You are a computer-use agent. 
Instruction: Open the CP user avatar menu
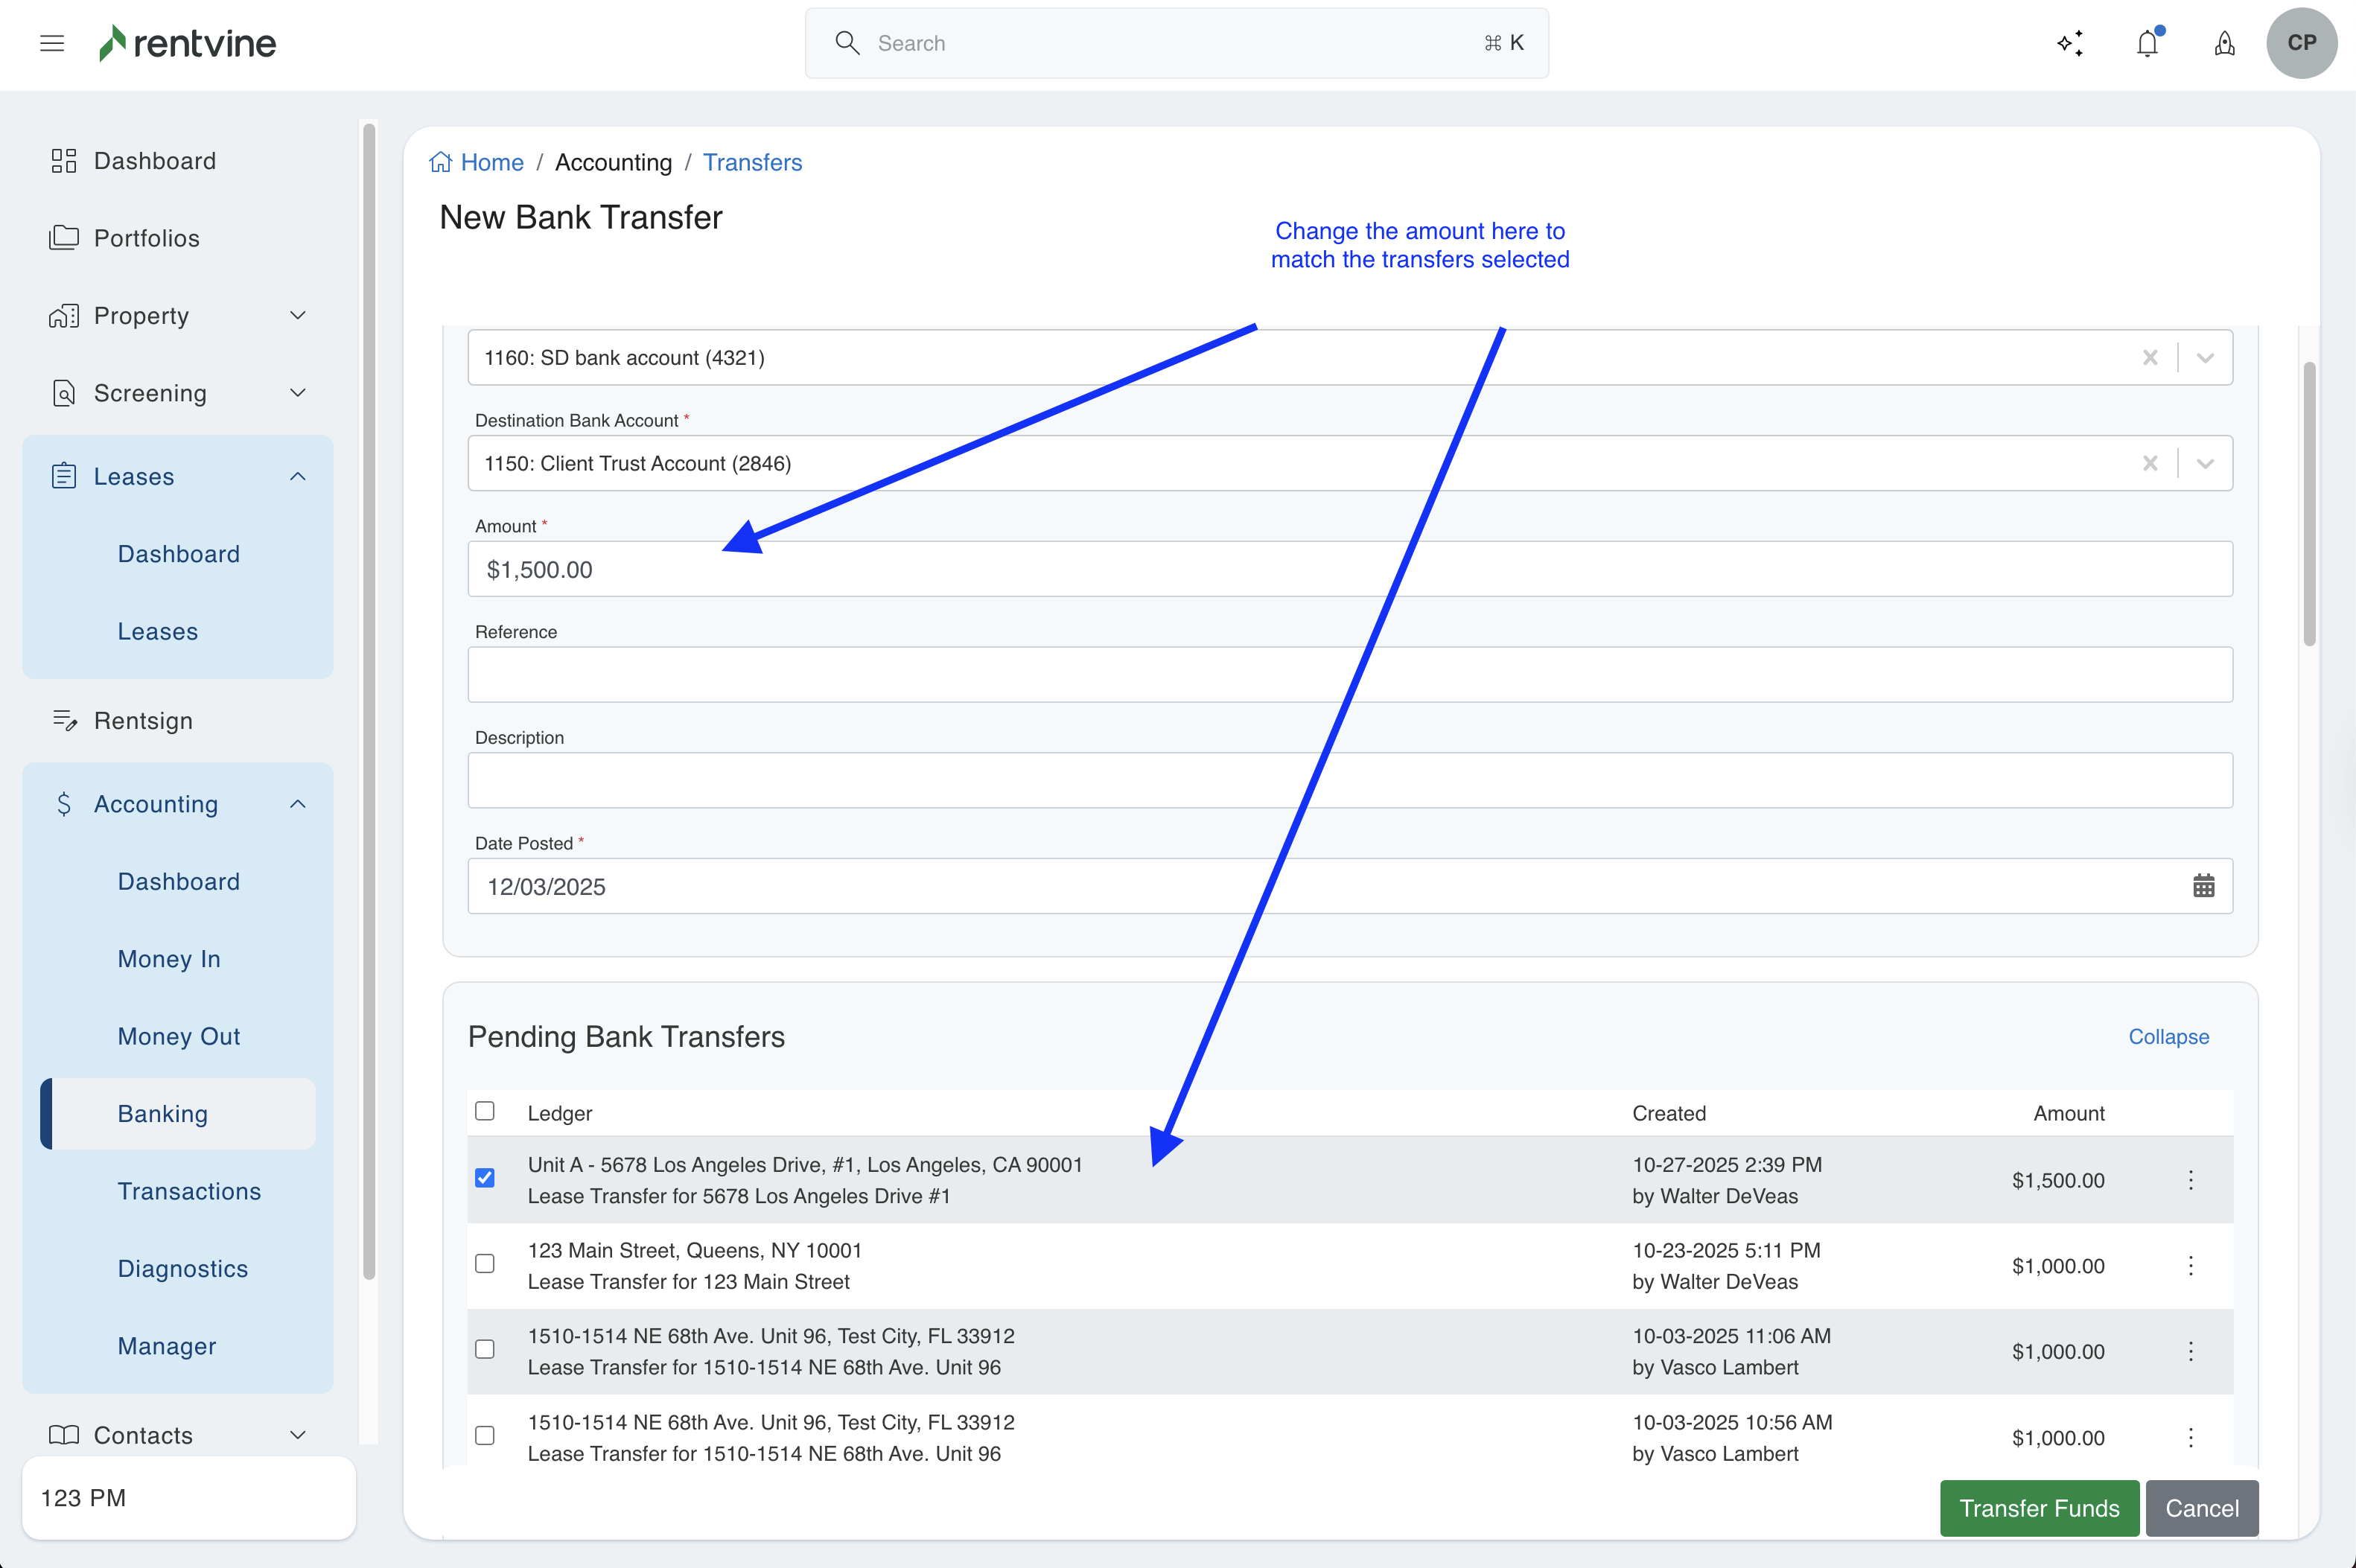coord(2301,43)
